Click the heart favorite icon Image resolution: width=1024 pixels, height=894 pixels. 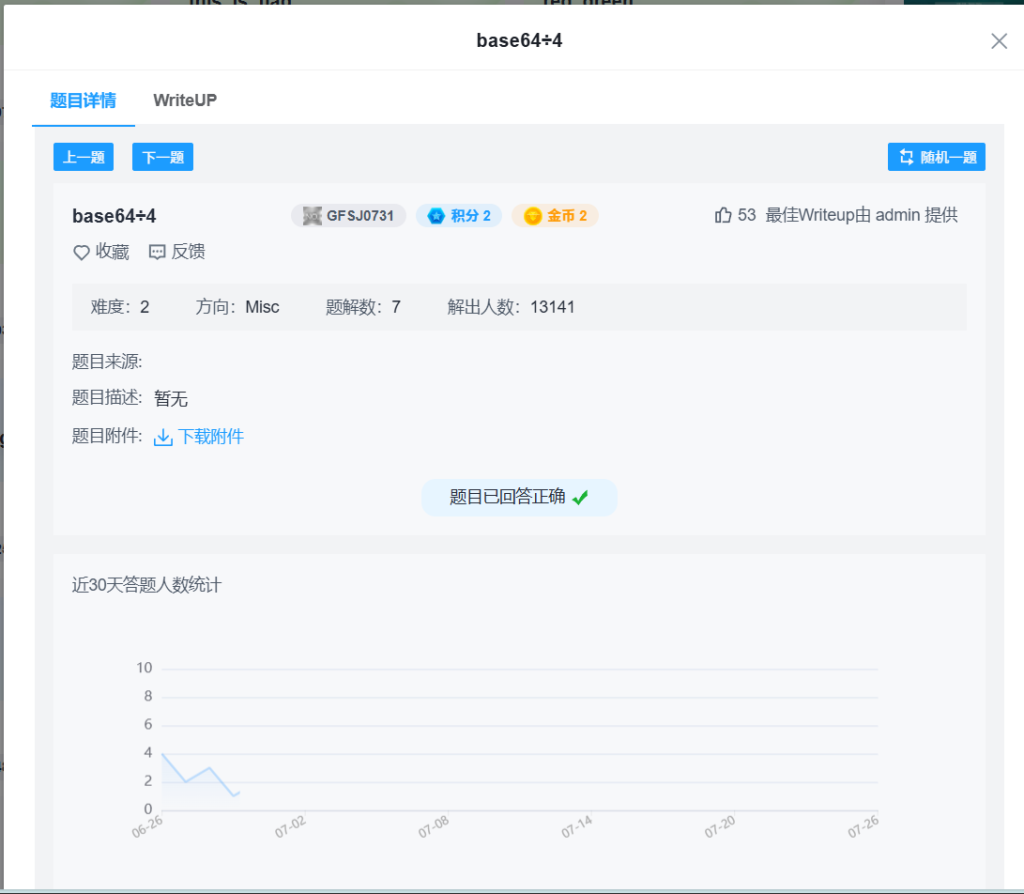[82, 253]
